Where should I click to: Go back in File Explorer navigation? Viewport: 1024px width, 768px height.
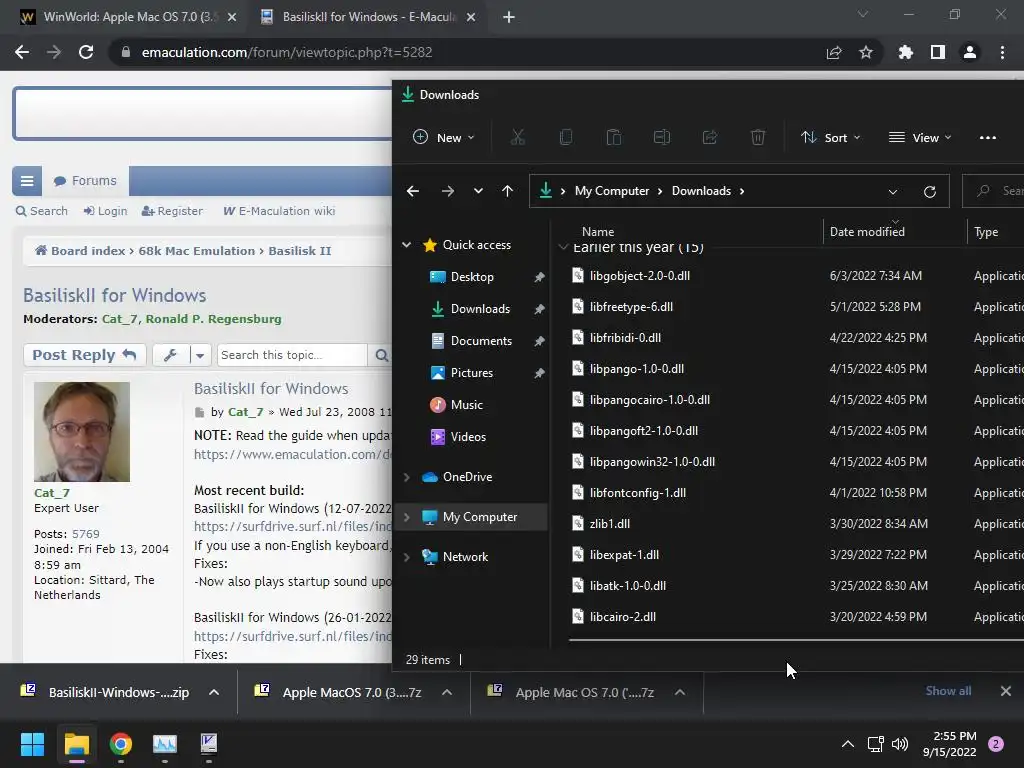coord(413,191)
